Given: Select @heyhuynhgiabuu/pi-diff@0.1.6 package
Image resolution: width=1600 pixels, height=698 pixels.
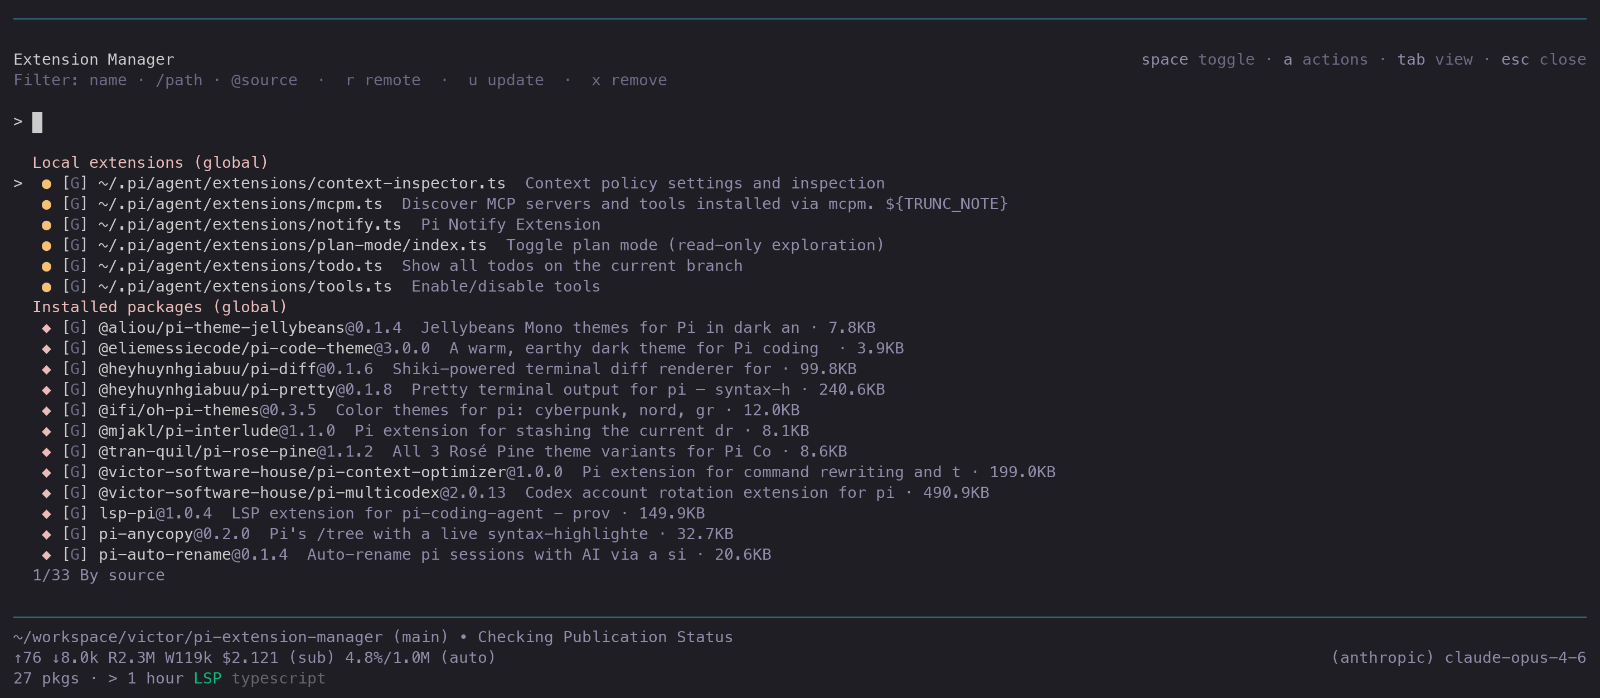Looking at the screenshot, I should [x=236, y=369].
